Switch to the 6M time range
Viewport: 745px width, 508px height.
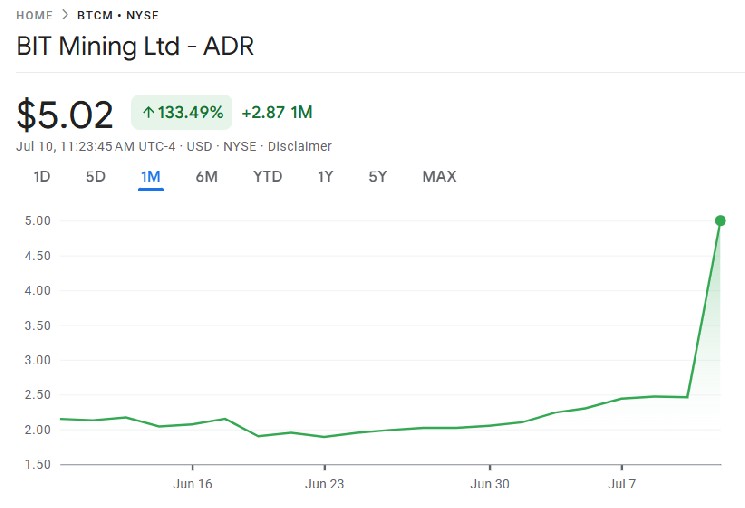pos(207,177)
